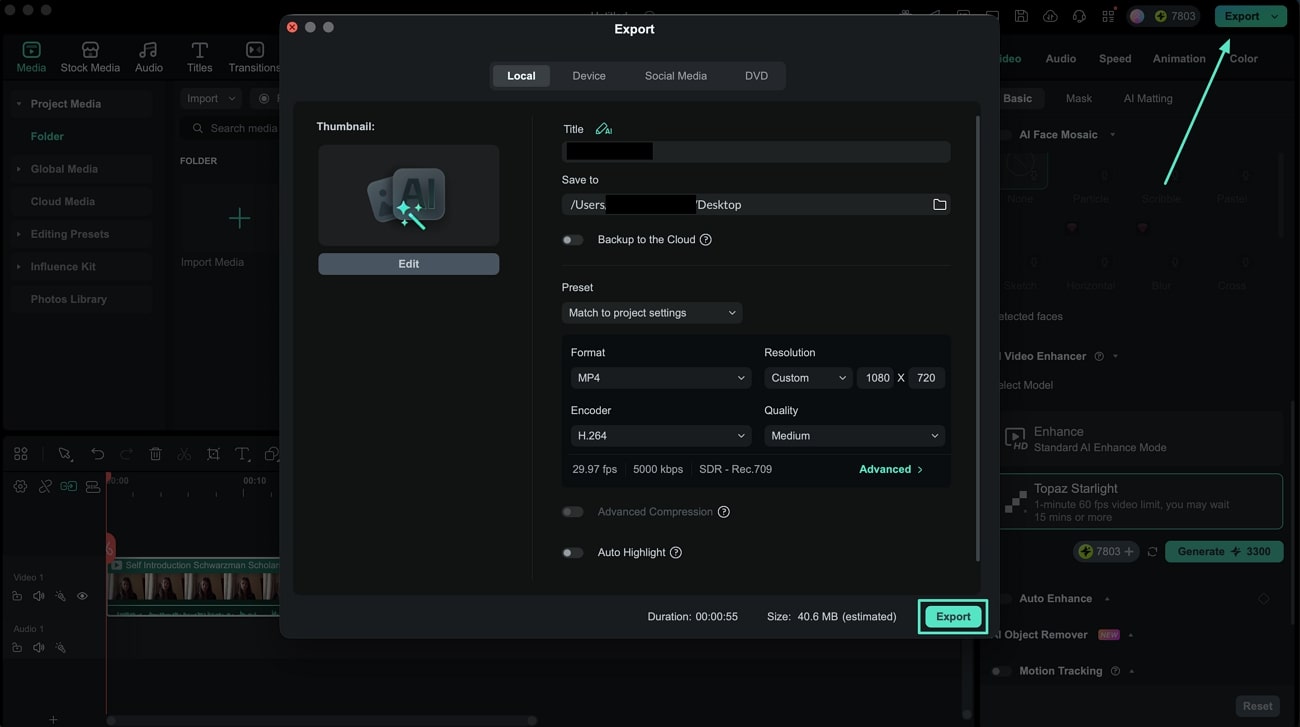
Task: Open timeline settings via the gear icon
Action: (20, 485)
